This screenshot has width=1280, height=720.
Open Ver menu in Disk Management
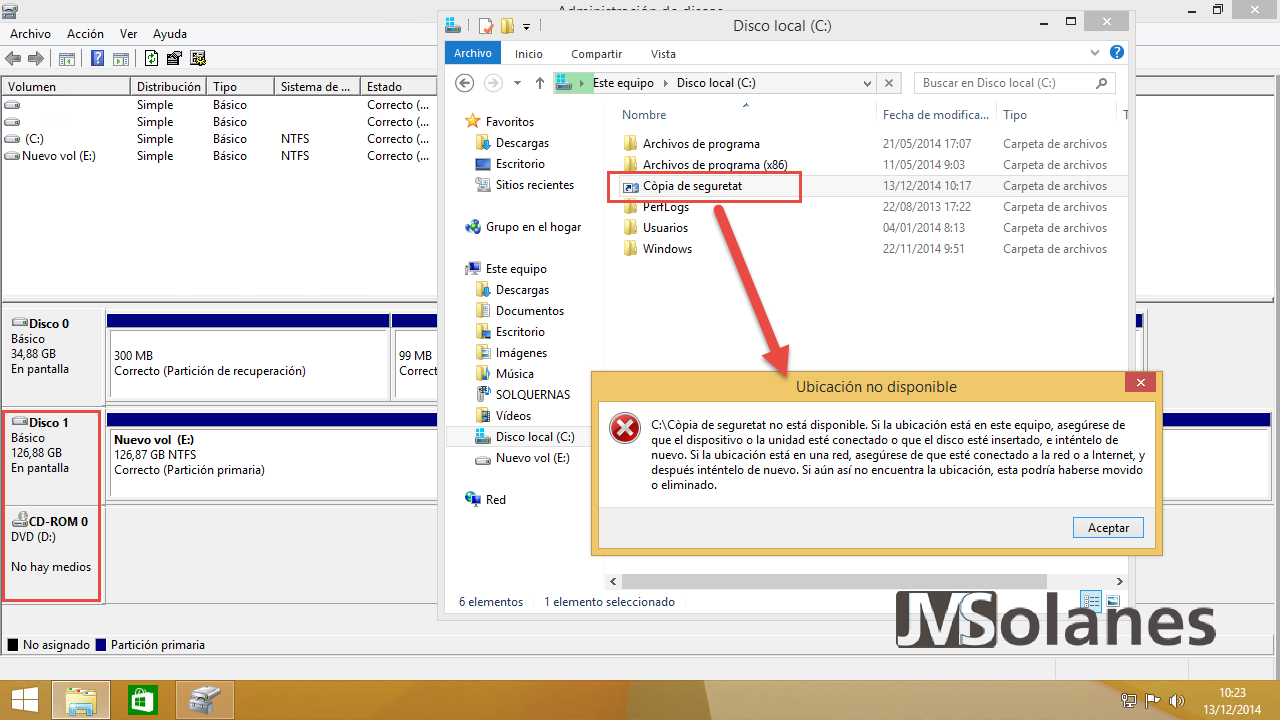point(128,34)
